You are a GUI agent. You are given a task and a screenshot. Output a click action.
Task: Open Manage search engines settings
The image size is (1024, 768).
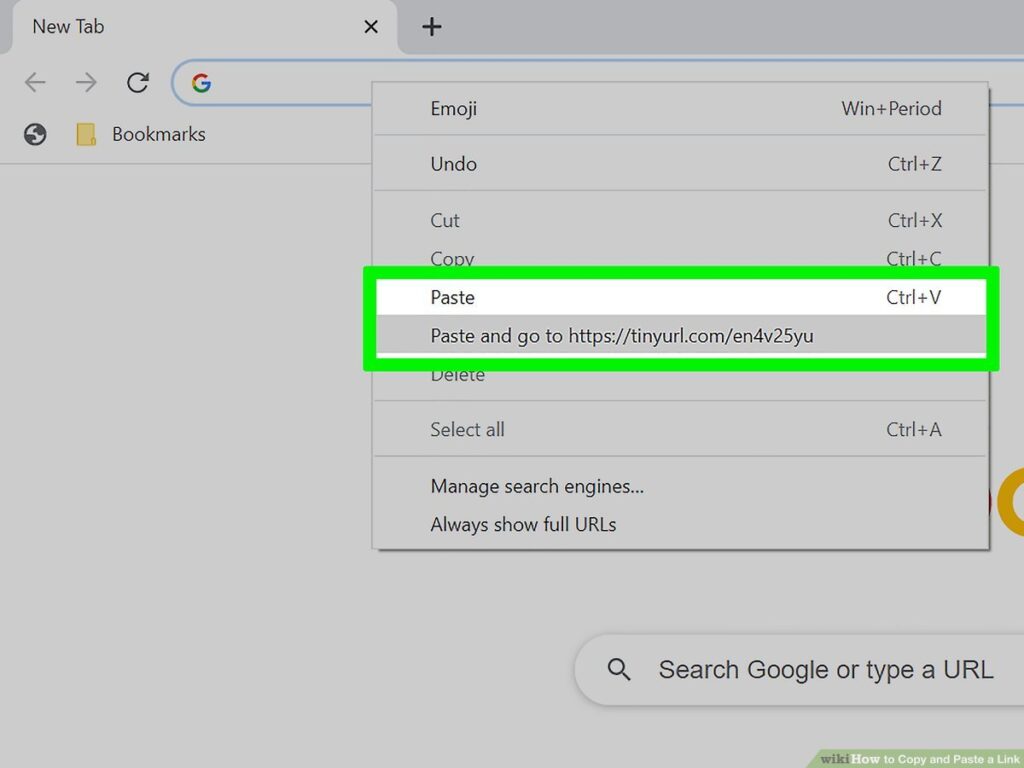[x=537, y=487]
